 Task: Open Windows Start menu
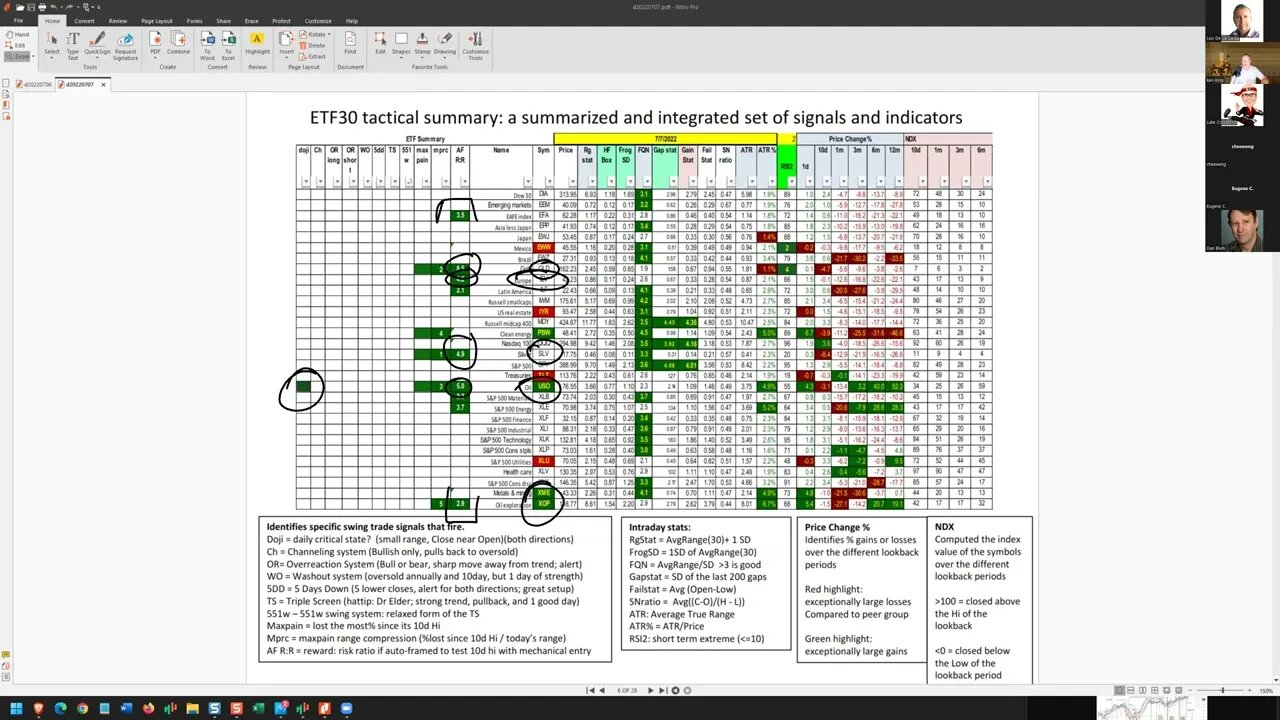tap(16, 709)
